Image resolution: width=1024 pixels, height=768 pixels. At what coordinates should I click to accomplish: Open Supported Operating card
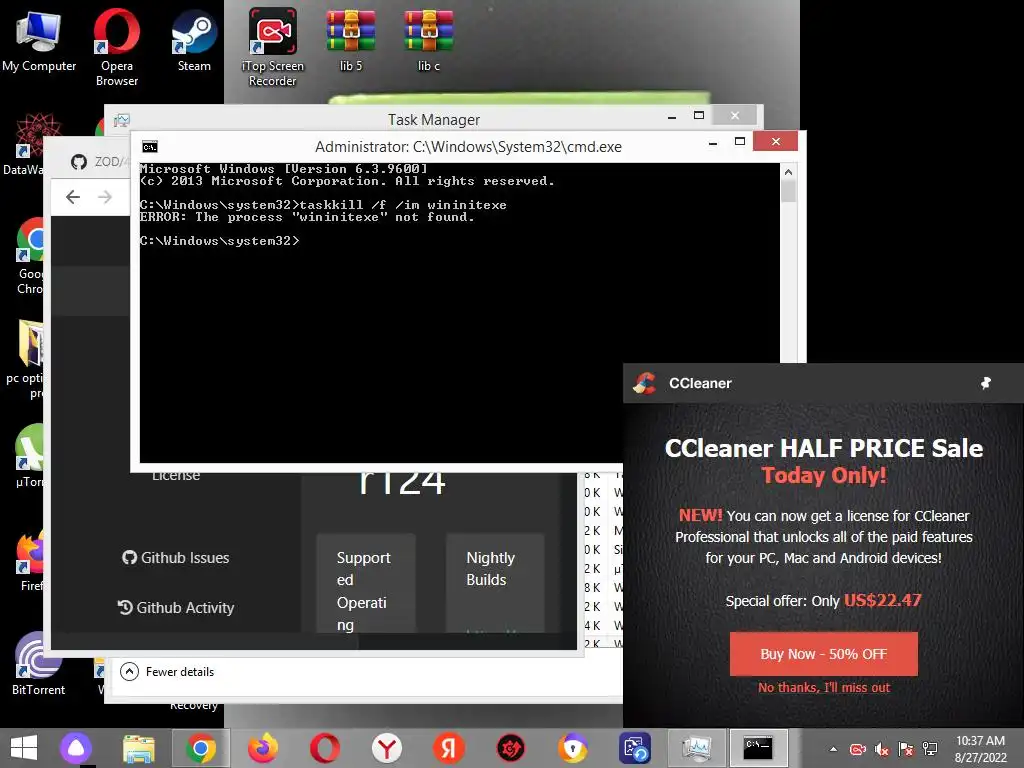click(366, 583)
